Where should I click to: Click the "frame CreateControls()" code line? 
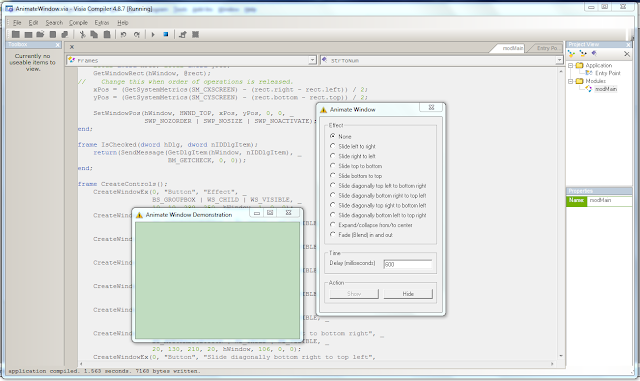(x=122, y=184)
